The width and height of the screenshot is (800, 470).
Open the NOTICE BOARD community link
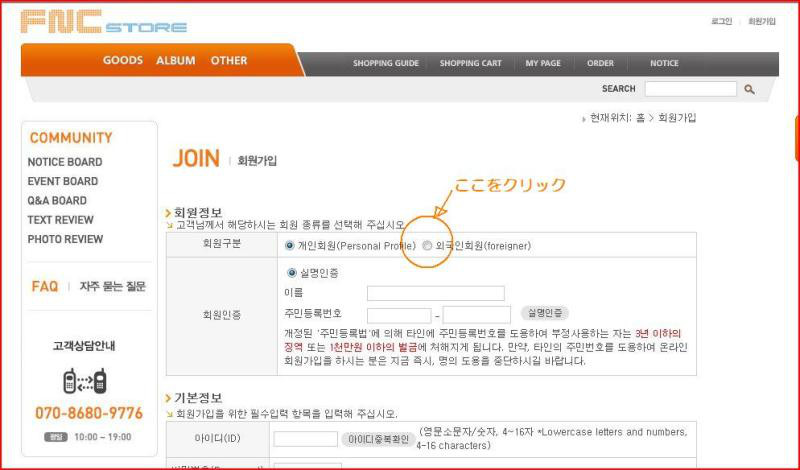pyautogui.click(x=65, y=162)
